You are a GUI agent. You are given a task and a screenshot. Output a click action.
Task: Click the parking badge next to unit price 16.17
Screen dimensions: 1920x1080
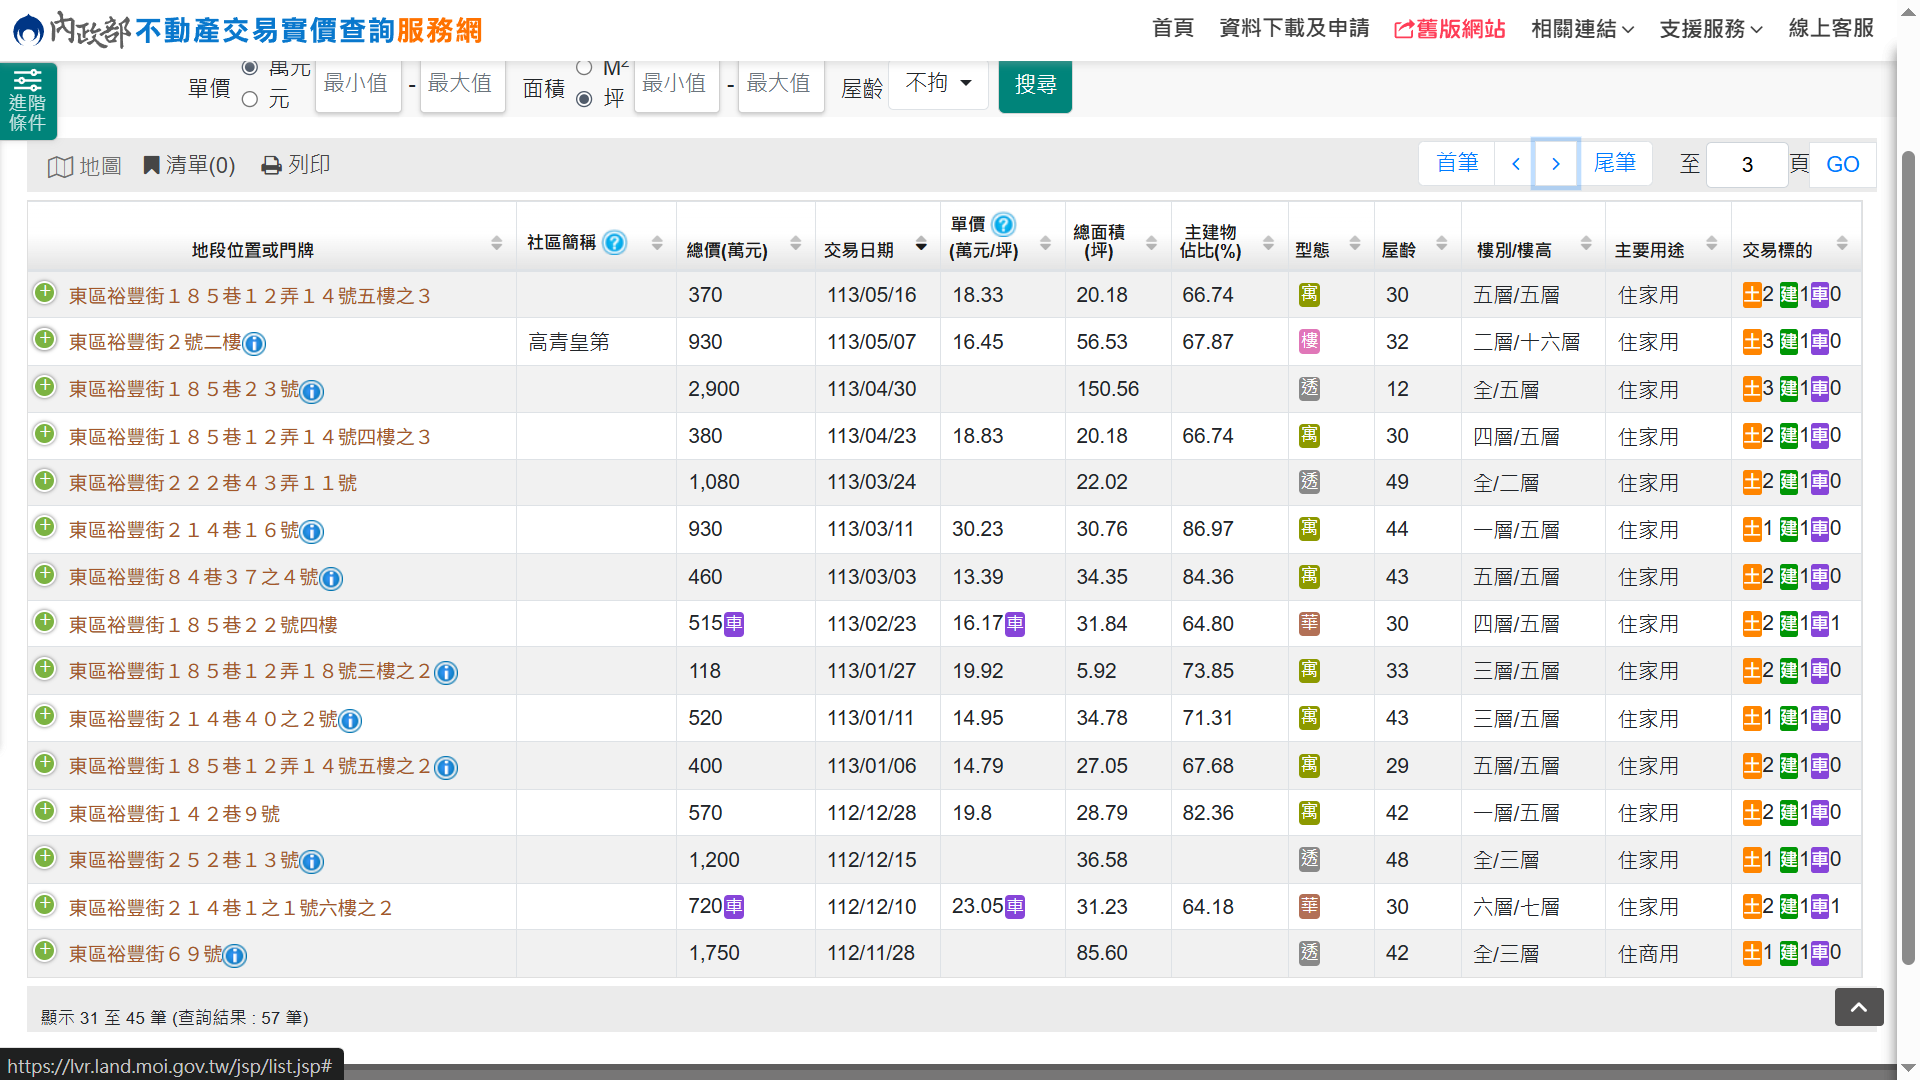tap(1015, 624)
